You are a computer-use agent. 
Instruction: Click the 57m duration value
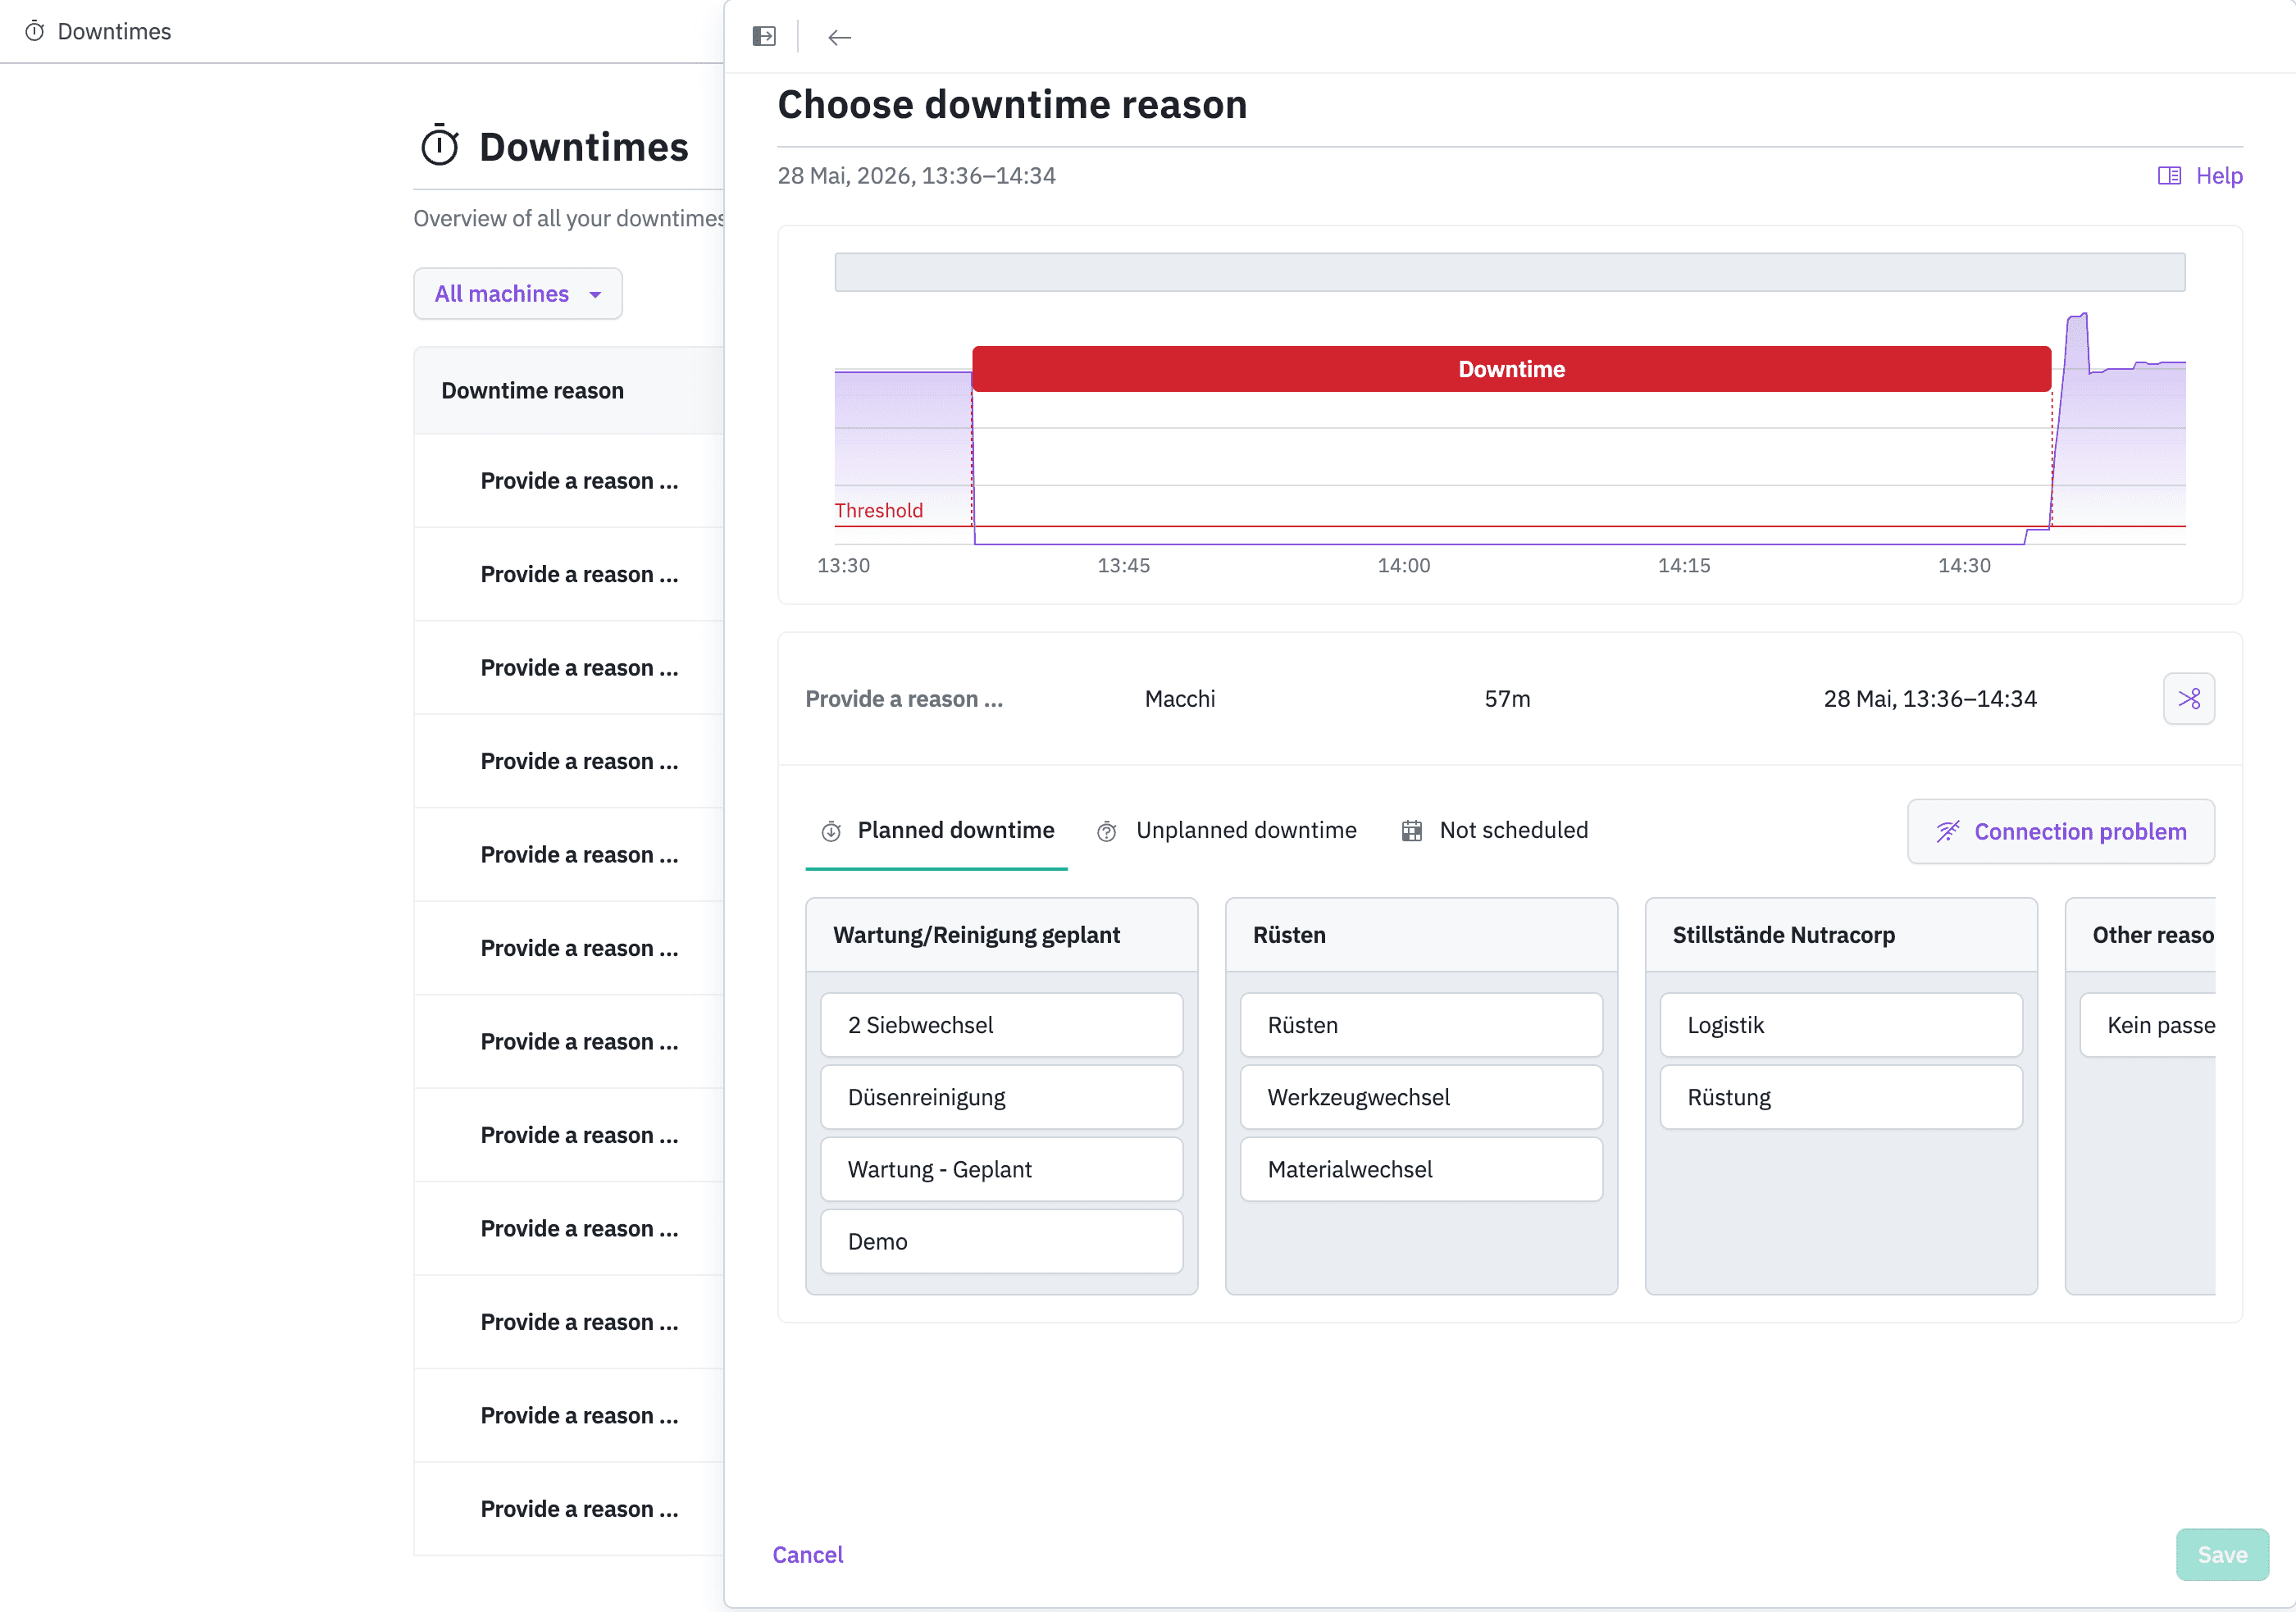[1507, 699]
